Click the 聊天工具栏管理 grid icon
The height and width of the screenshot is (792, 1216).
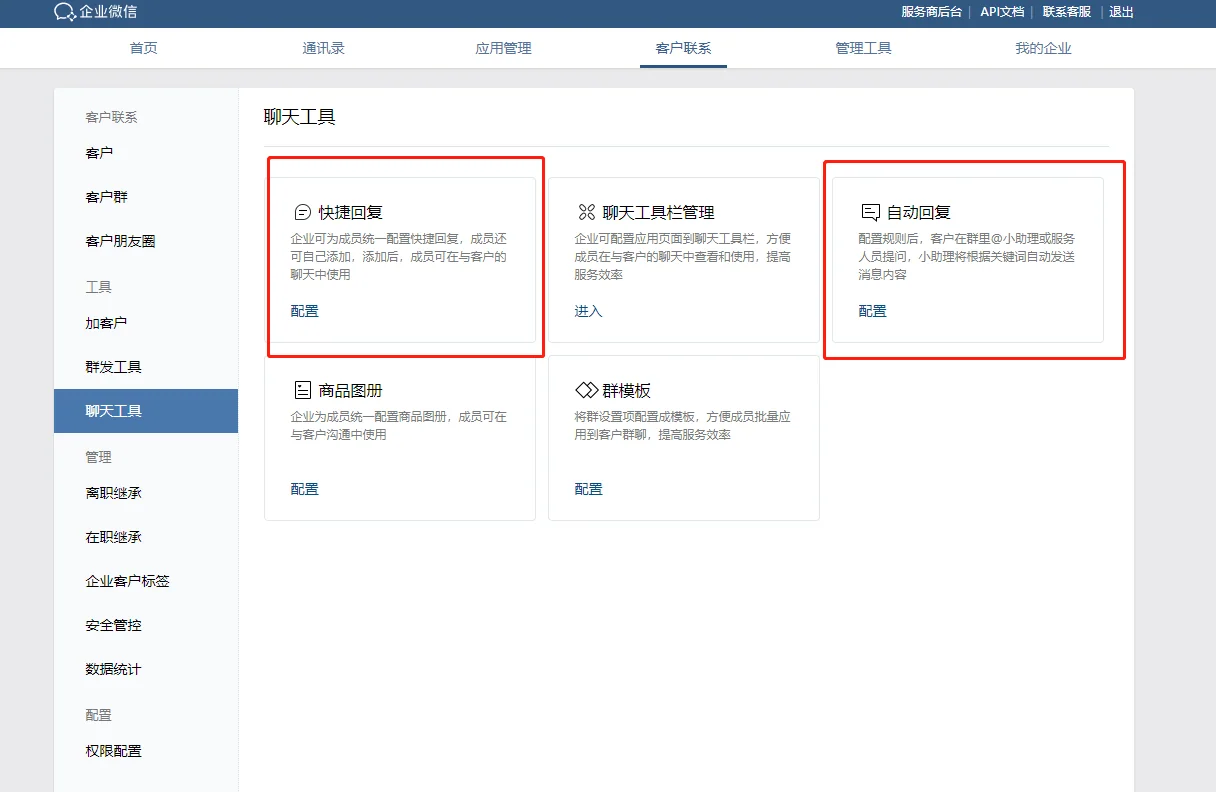[x=586, y=212]
